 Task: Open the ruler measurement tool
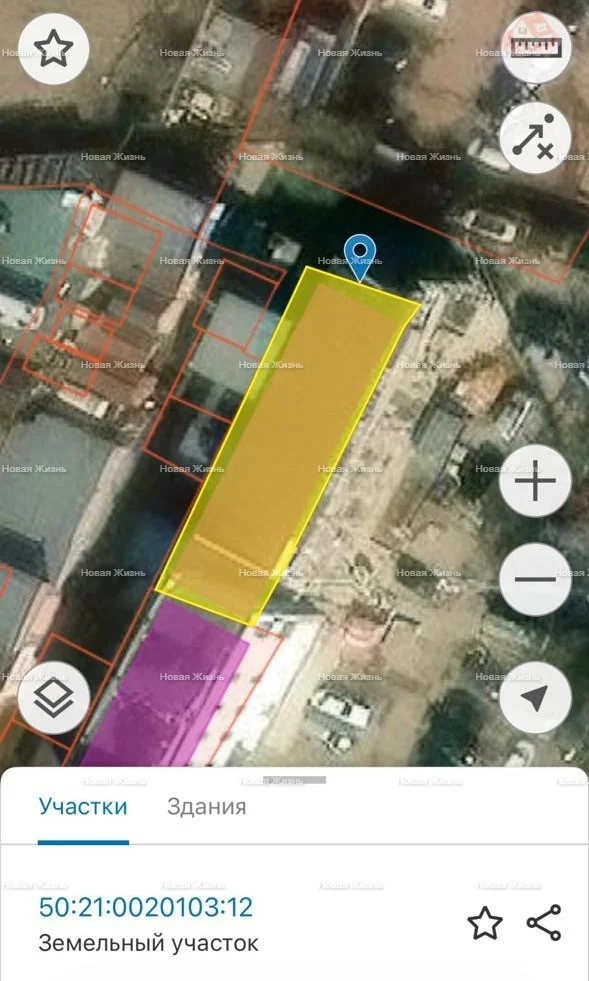[536, 45]
